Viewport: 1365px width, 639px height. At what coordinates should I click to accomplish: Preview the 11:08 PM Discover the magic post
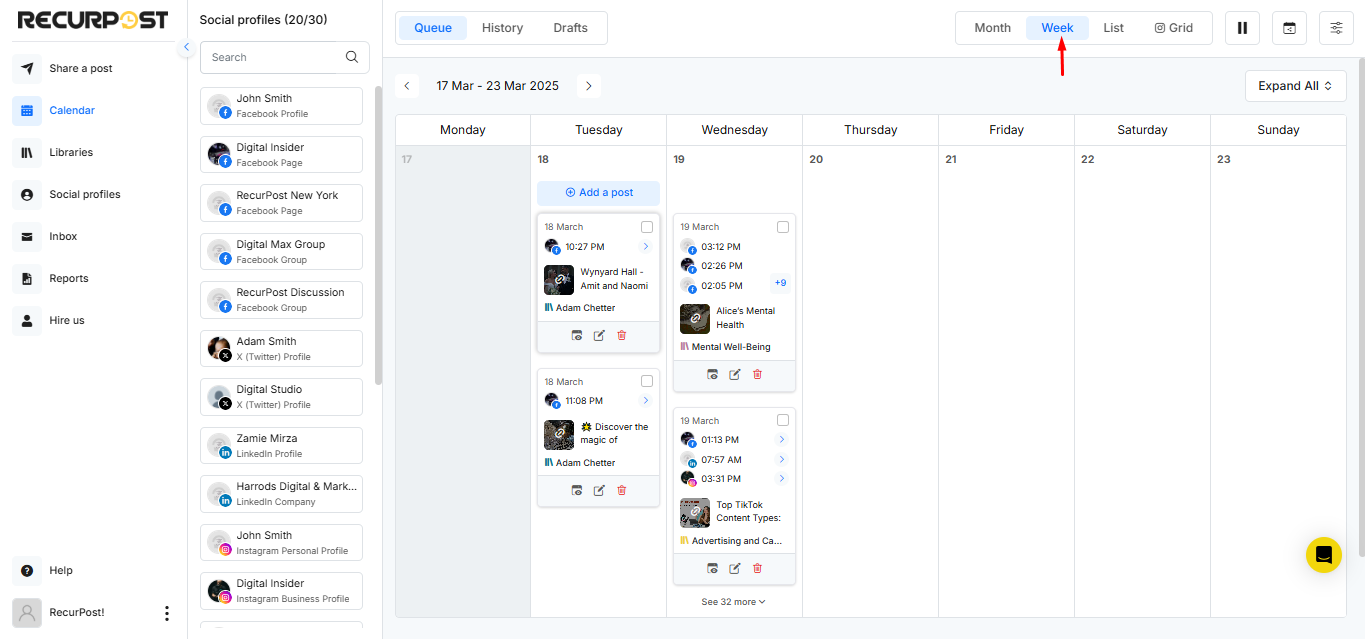click(577, 490)
